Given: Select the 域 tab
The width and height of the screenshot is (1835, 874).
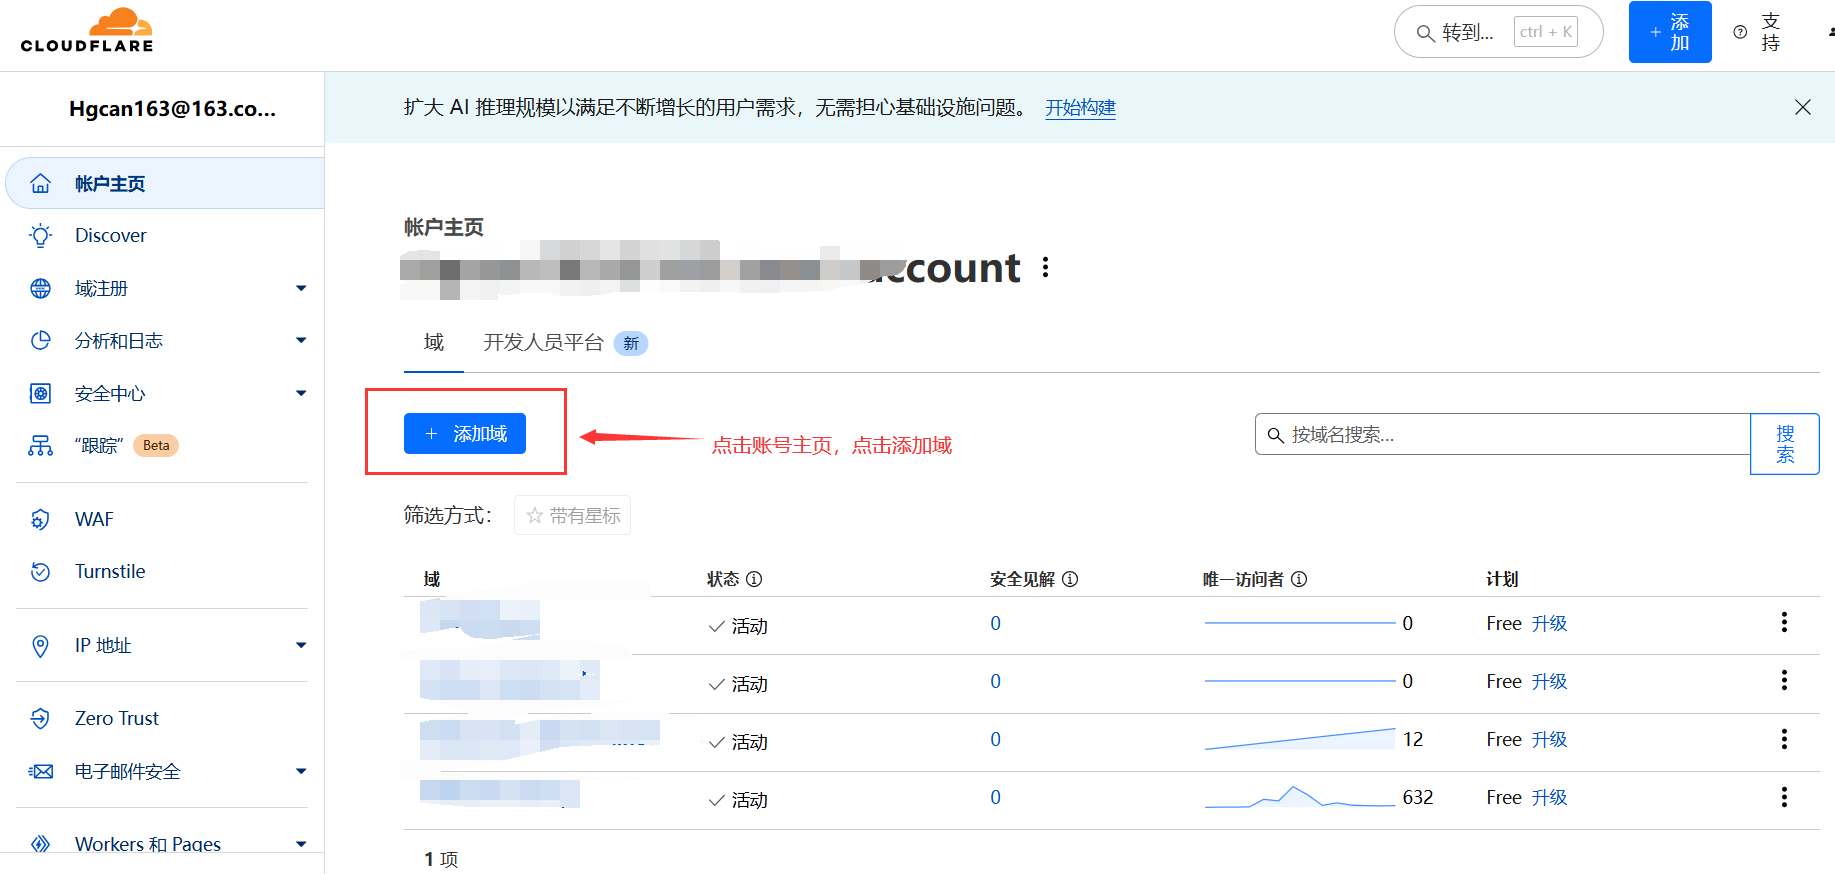Looking at the screenshot, I should coord(433,343).
